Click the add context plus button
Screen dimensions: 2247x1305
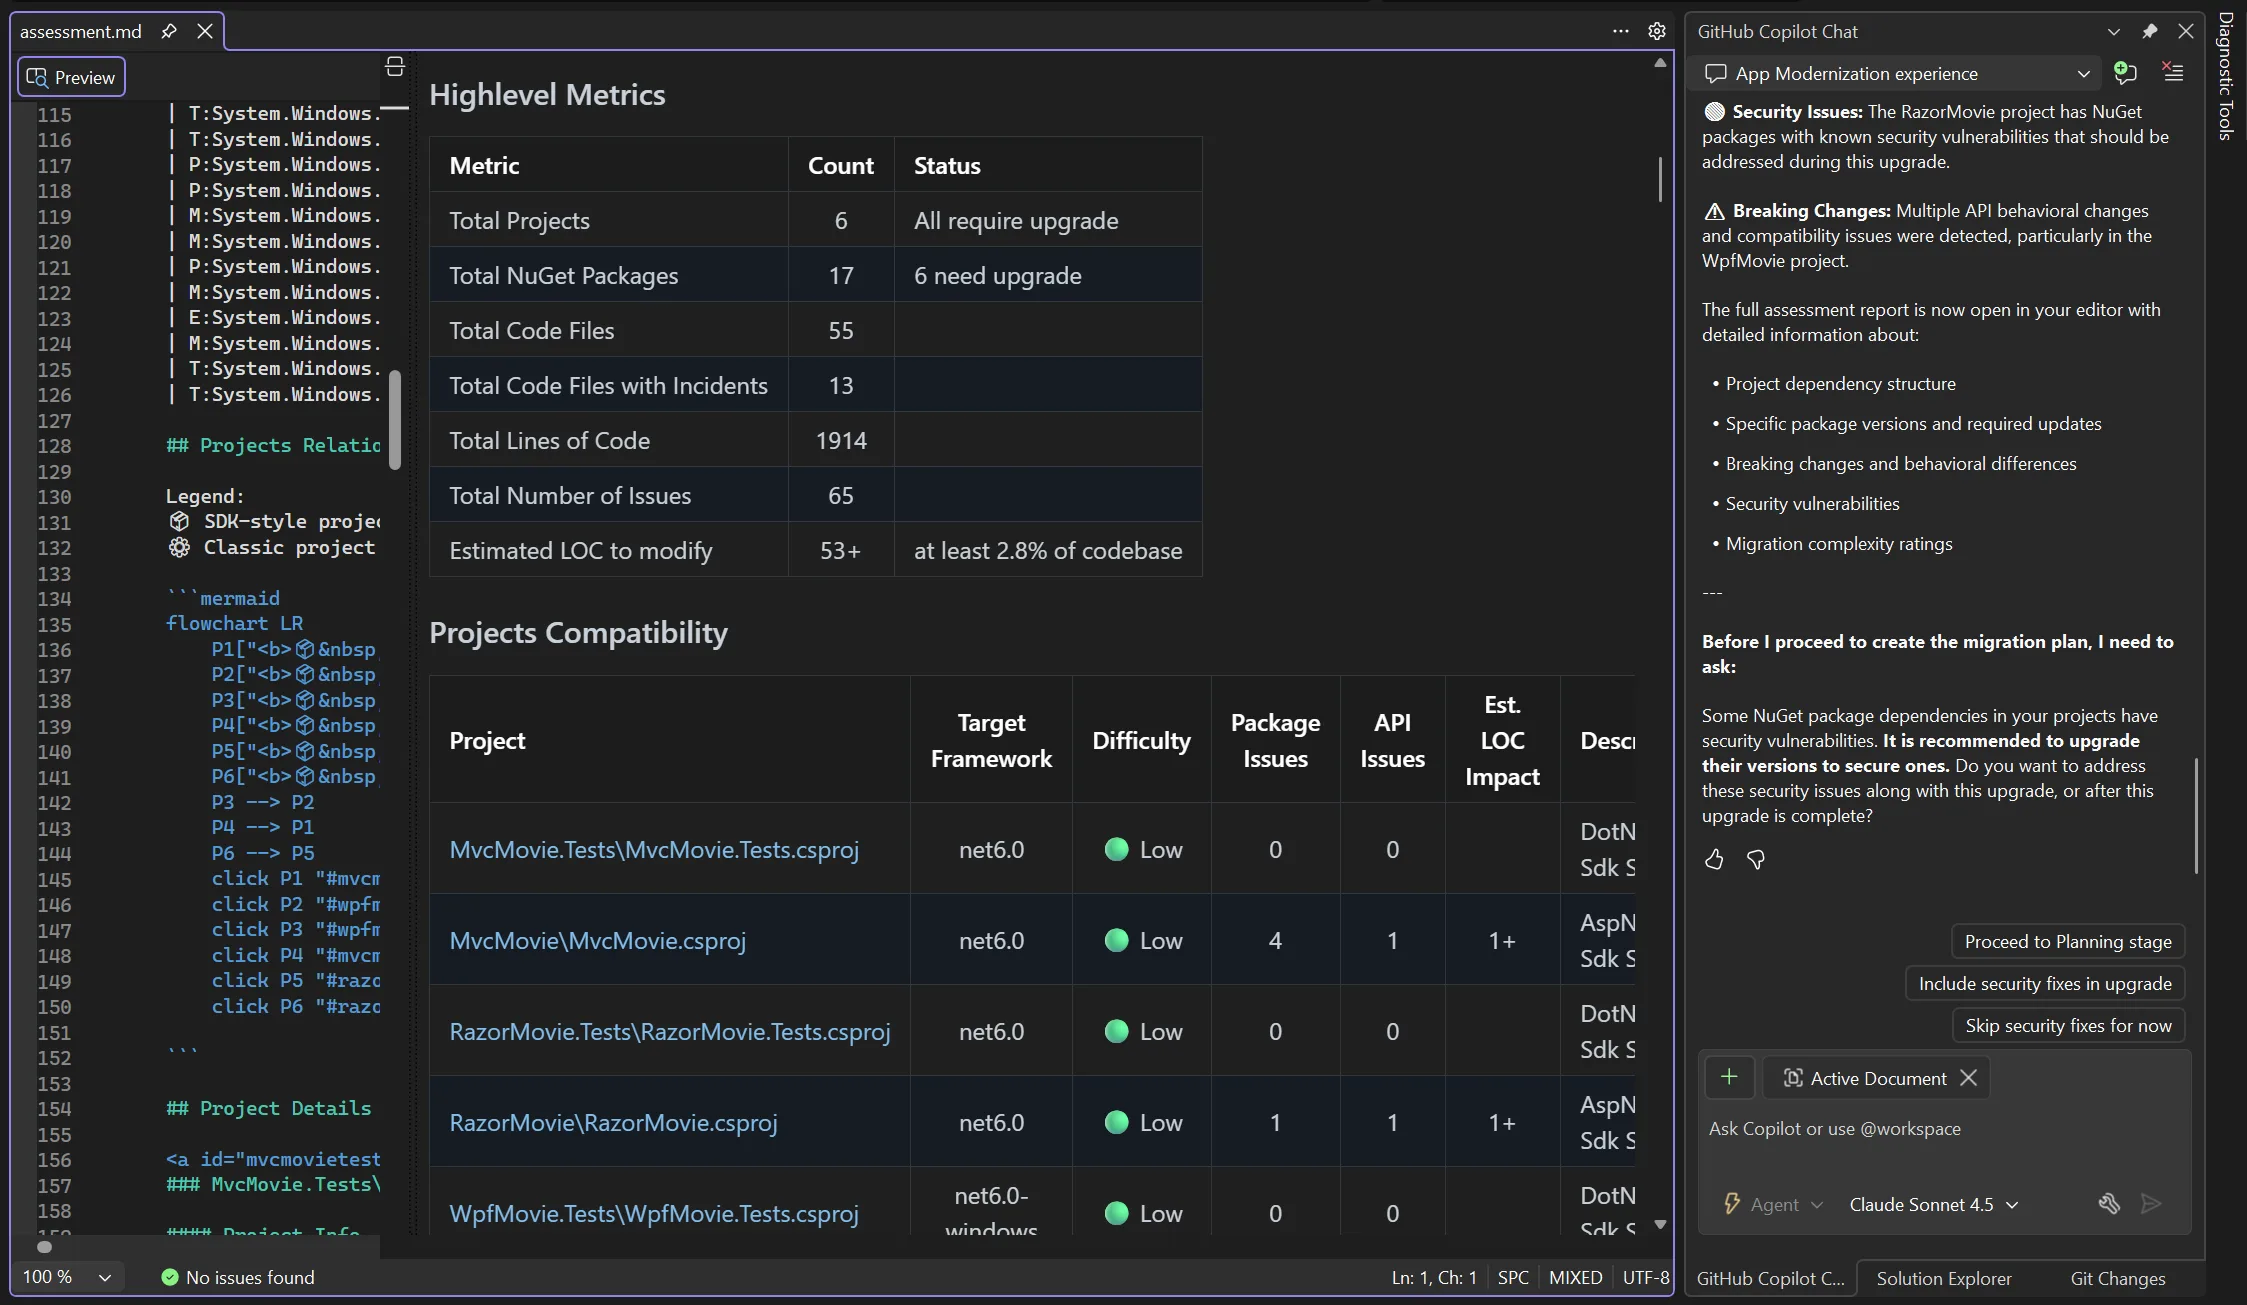[x=1729, y=1077]
